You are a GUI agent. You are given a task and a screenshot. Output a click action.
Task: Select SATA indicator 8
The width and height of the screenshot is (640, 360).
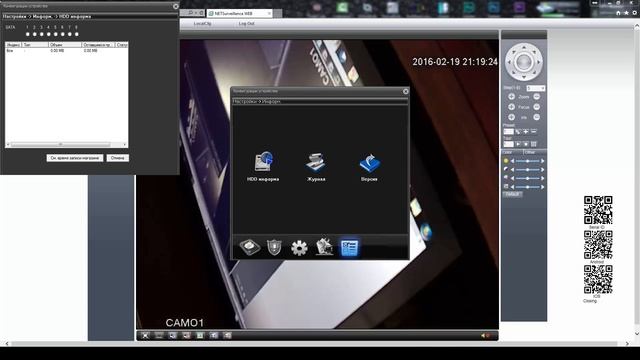(x=76, y=34)
